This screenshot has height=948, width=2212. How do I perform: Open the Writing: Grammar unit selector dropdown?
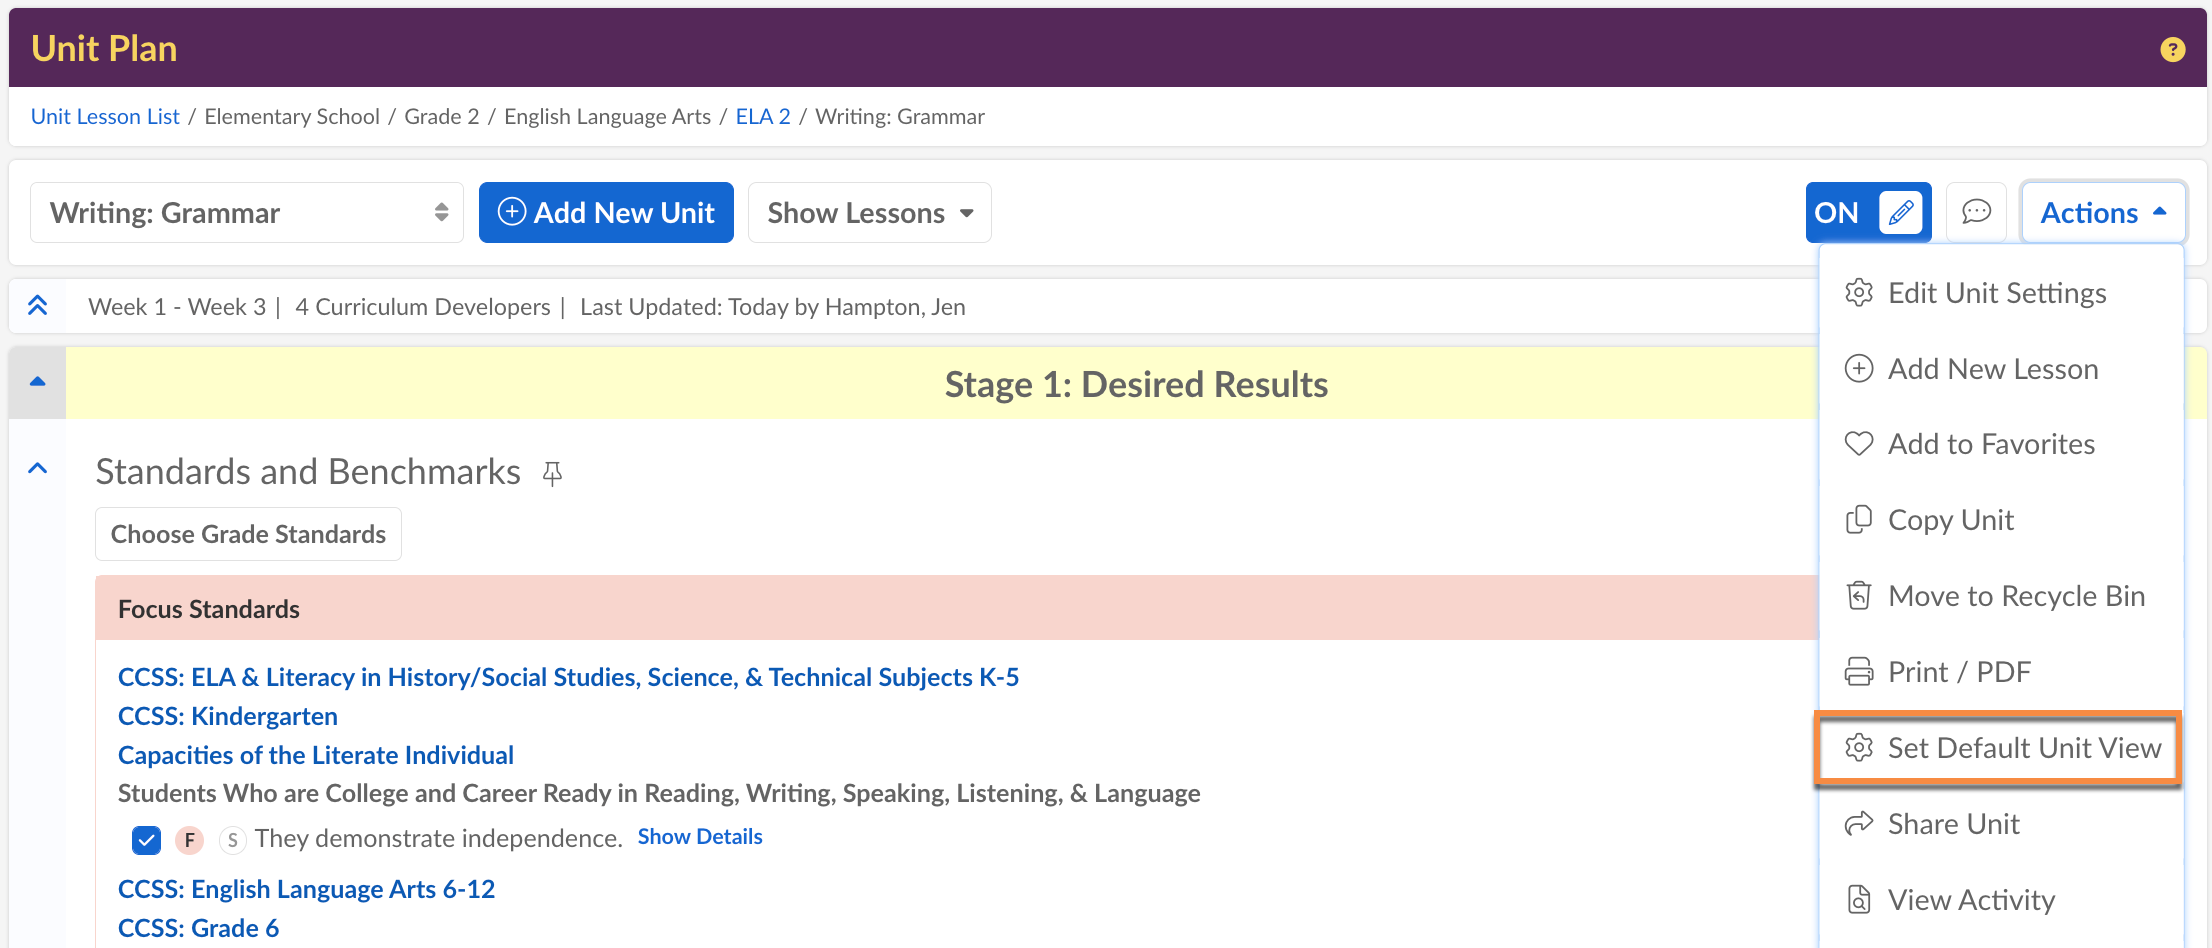tap(247, 212)
